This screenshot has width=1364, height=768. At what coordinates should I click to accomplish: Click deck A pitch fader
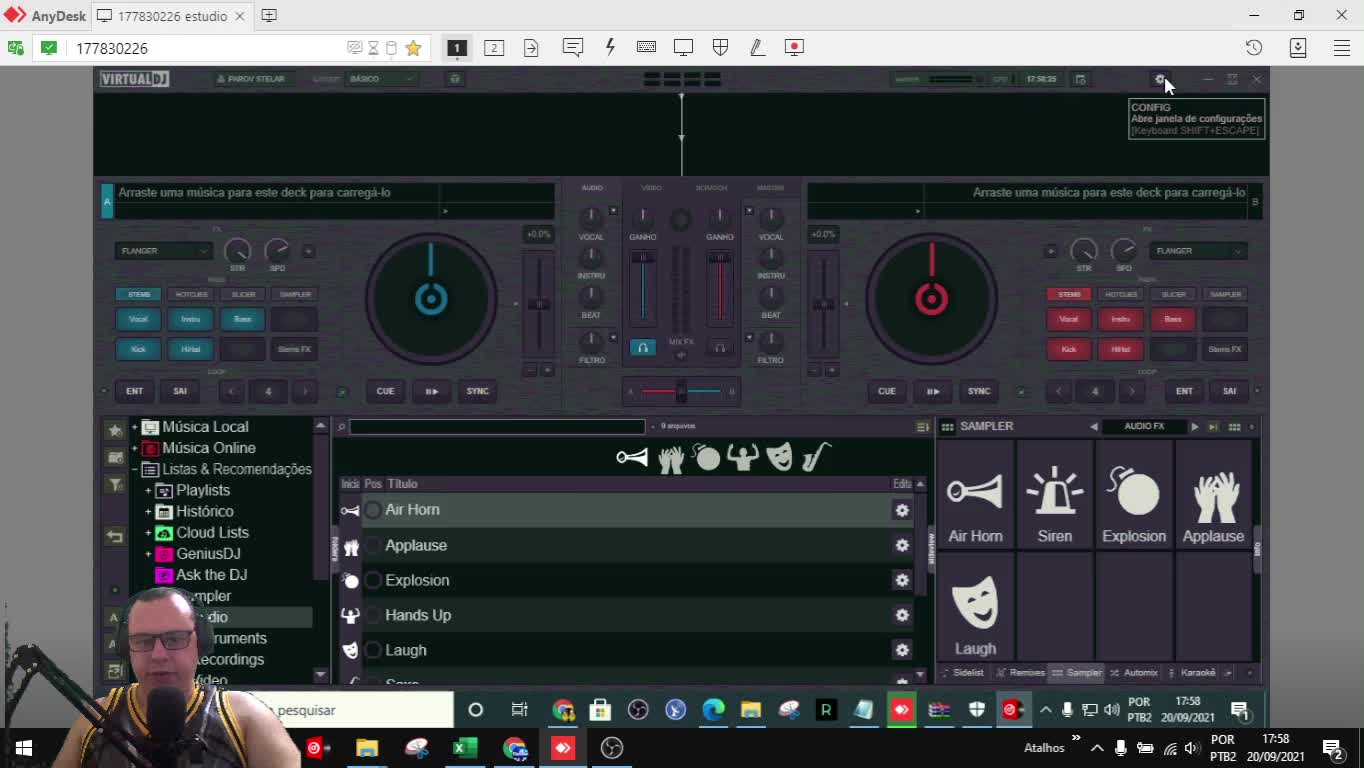538,304
